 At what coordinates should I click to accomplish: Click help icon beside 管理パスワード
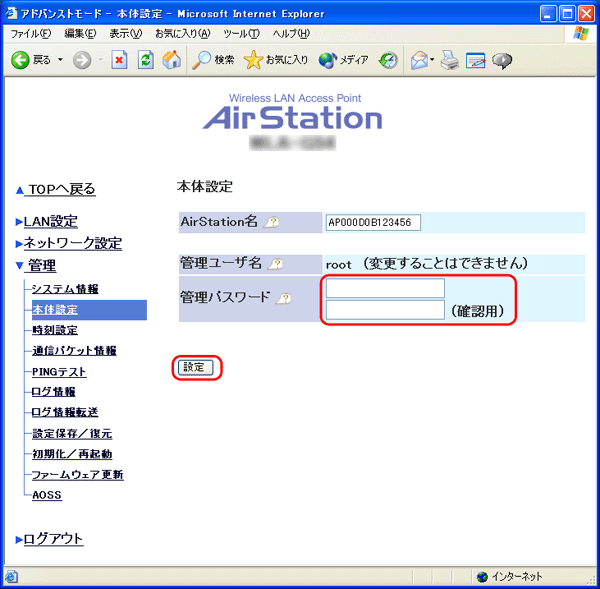coord(284,298)
